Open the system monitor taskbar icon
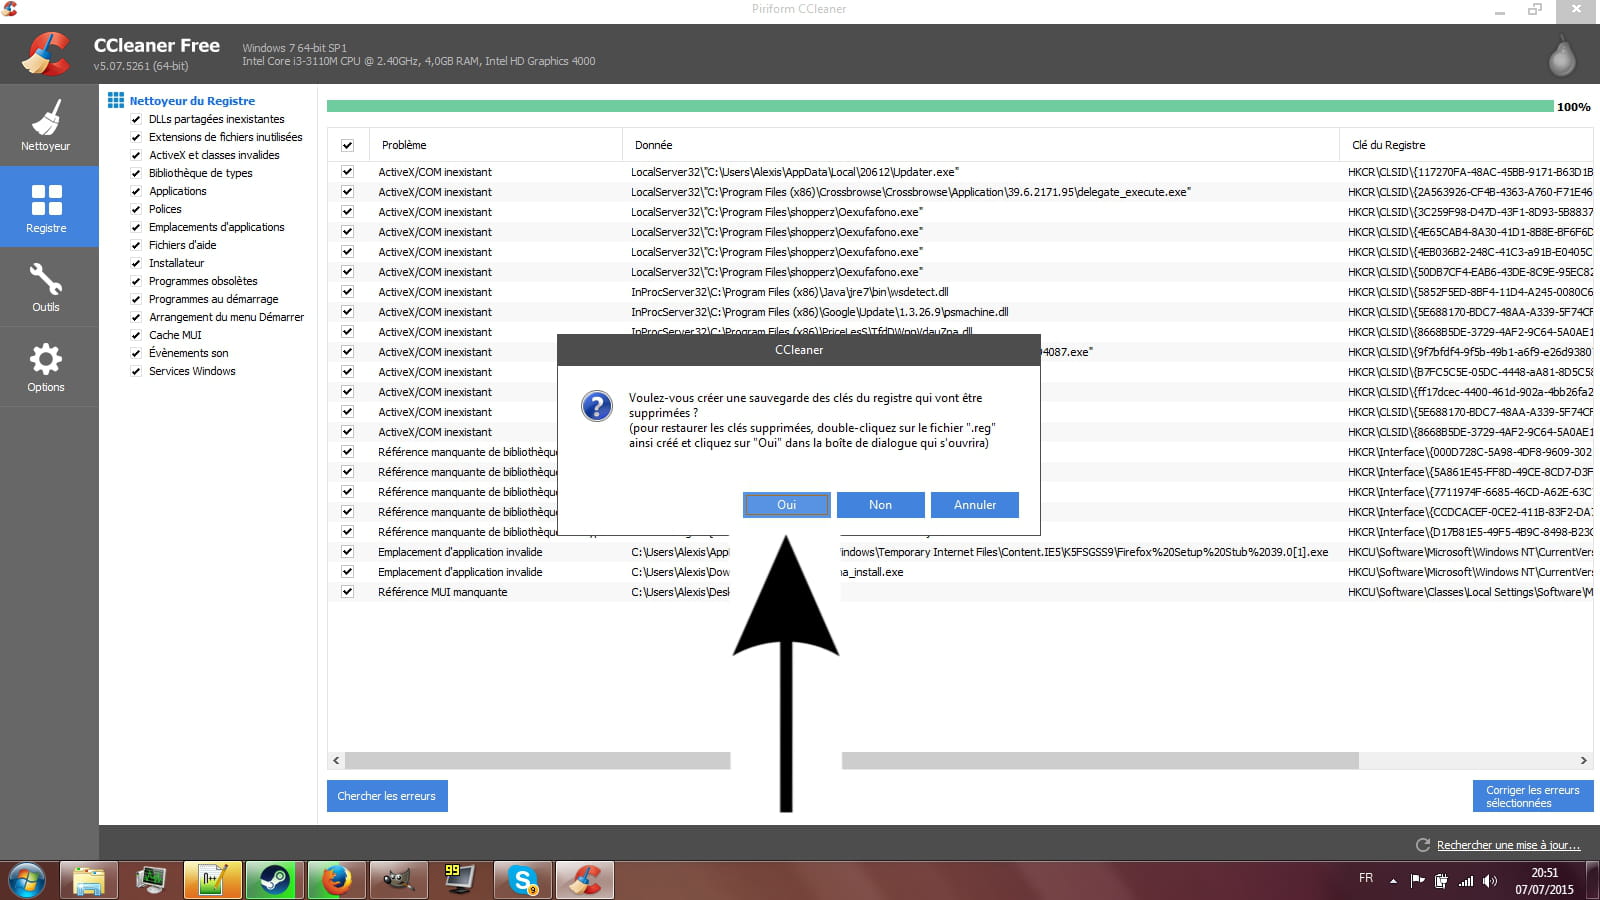 click(x=151, y=881)
